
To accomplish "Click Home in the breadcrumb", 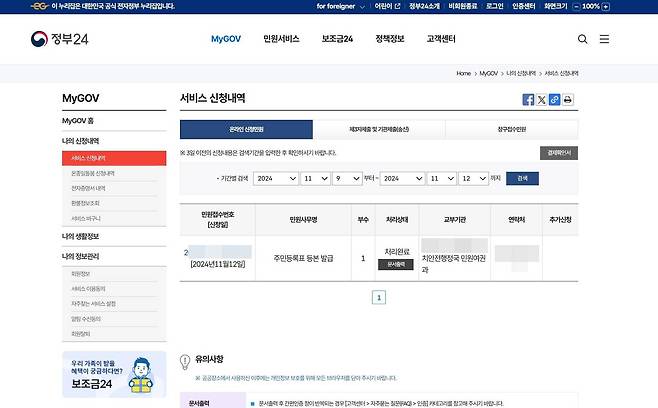I will pyautogui.click(x=464, y=73).
